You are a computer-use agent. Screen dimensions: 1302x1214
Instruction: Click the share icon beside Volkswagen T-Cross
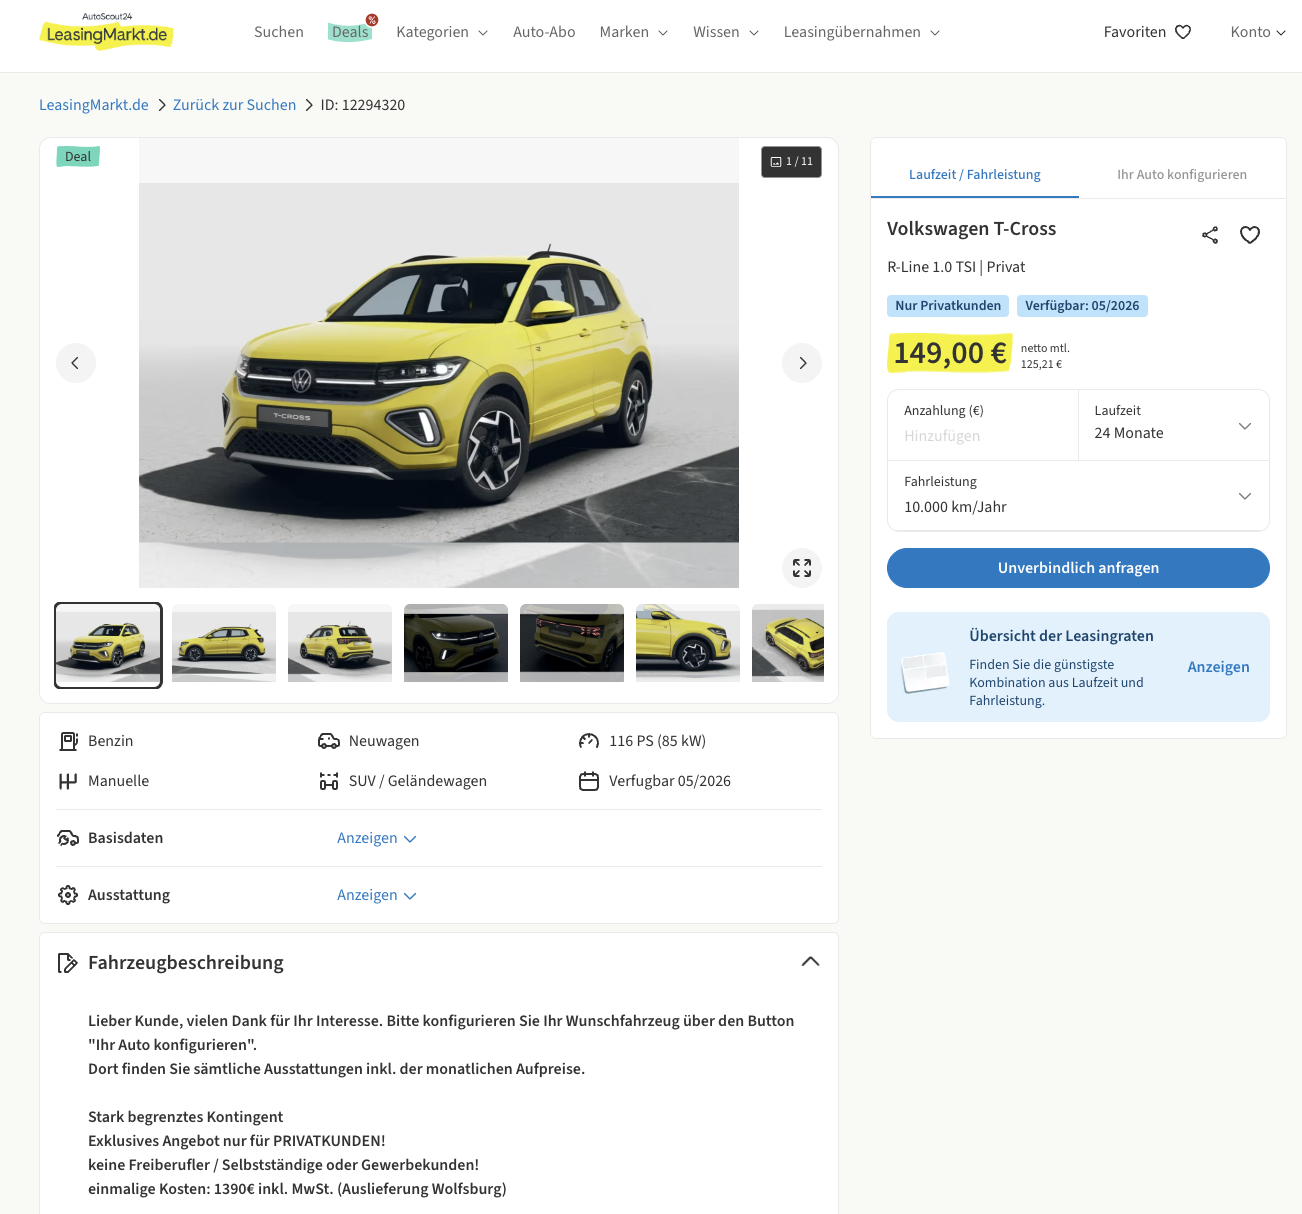click(1210, 235)
